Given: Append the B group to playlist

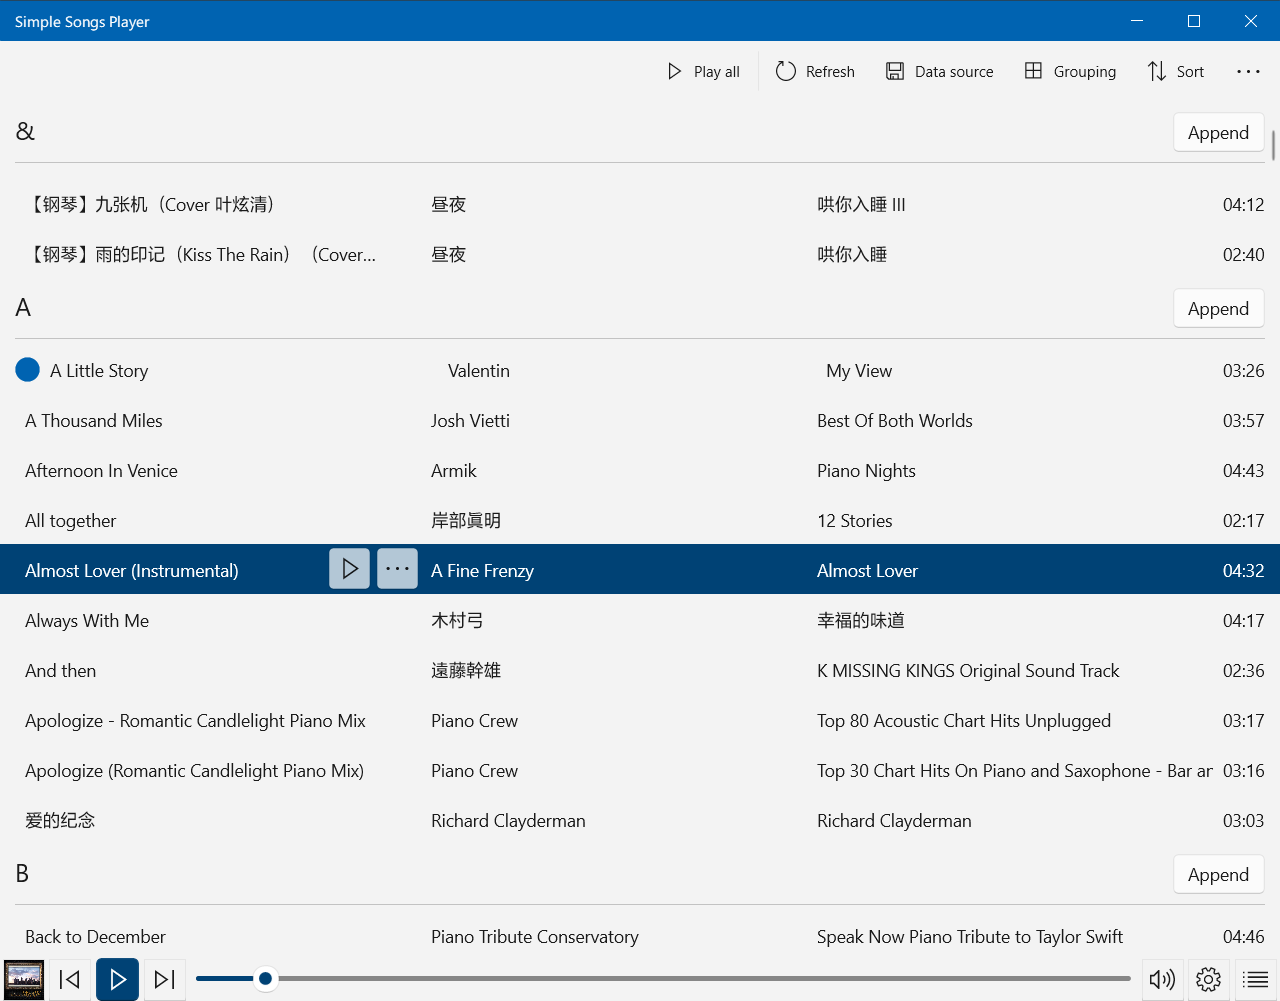Looking at the screenshot, I should pyautogui.click(x=1218, y=874).
